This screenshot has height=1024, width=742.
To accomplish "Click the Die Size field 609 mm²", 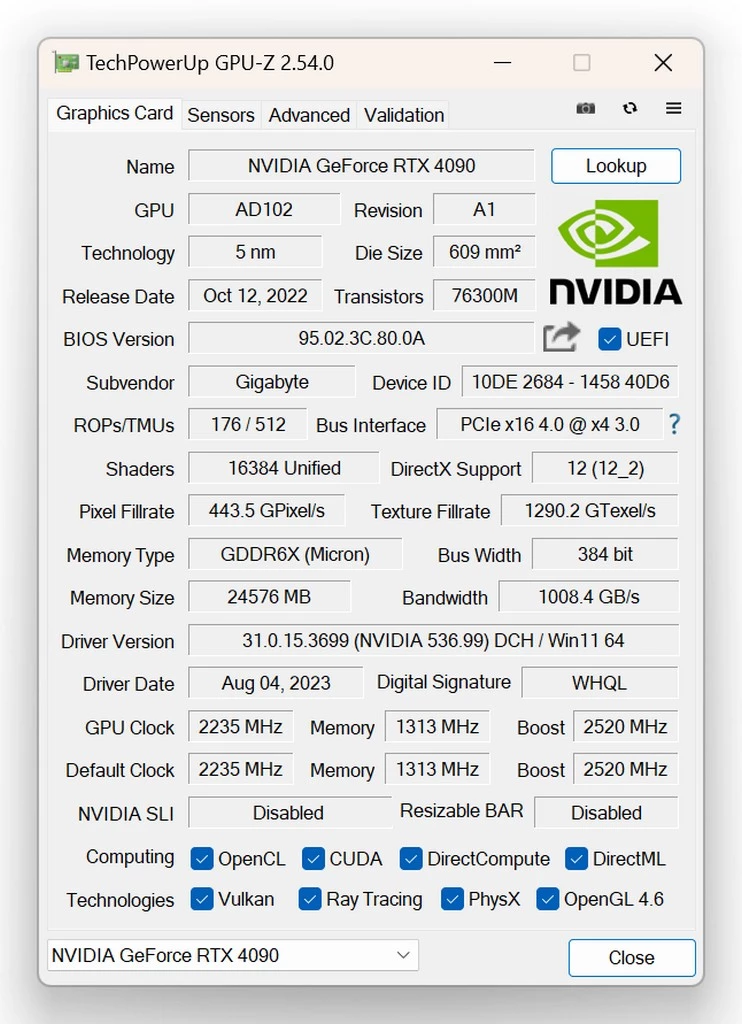I will click(x=484, y=252).
